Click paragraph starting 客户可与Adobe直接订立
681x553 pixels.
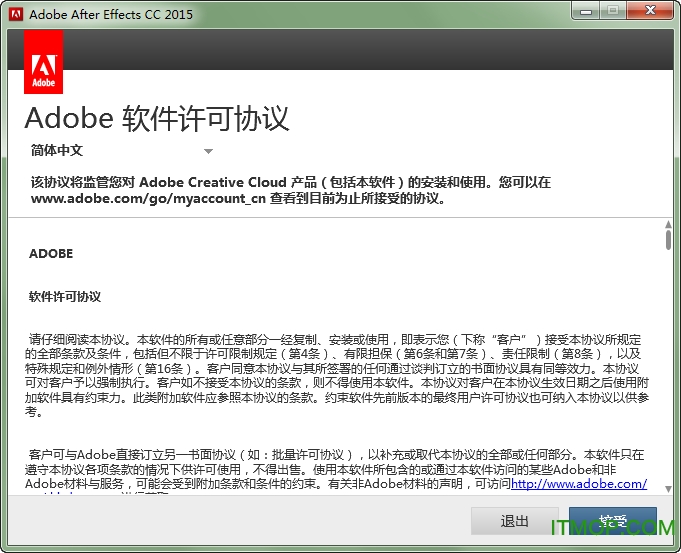[336, 471]
